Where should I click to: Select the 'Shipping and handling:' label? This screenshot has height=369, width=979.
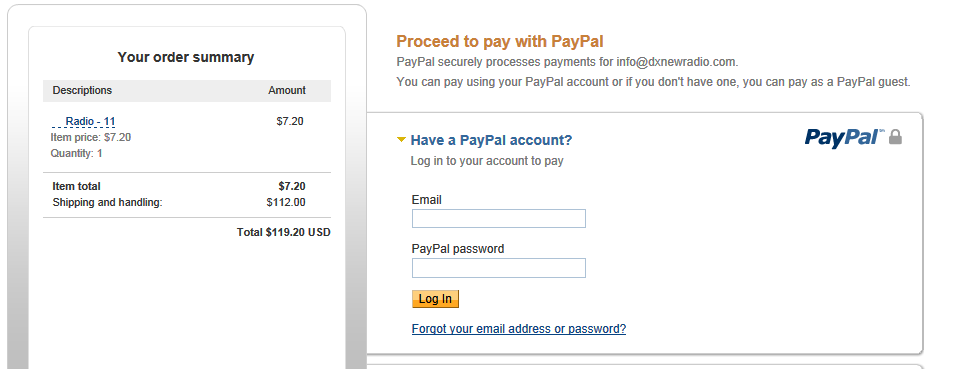(x=107, y=202)
